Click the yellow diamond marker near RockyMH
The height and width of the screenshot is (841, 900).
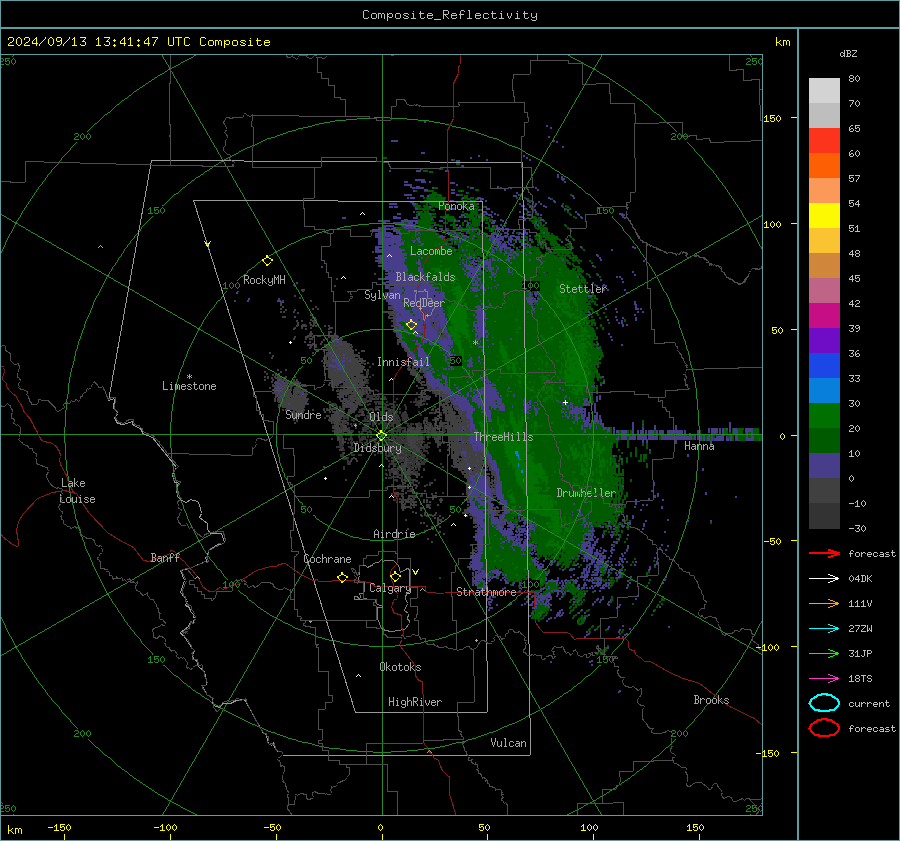tap(267, 261)
